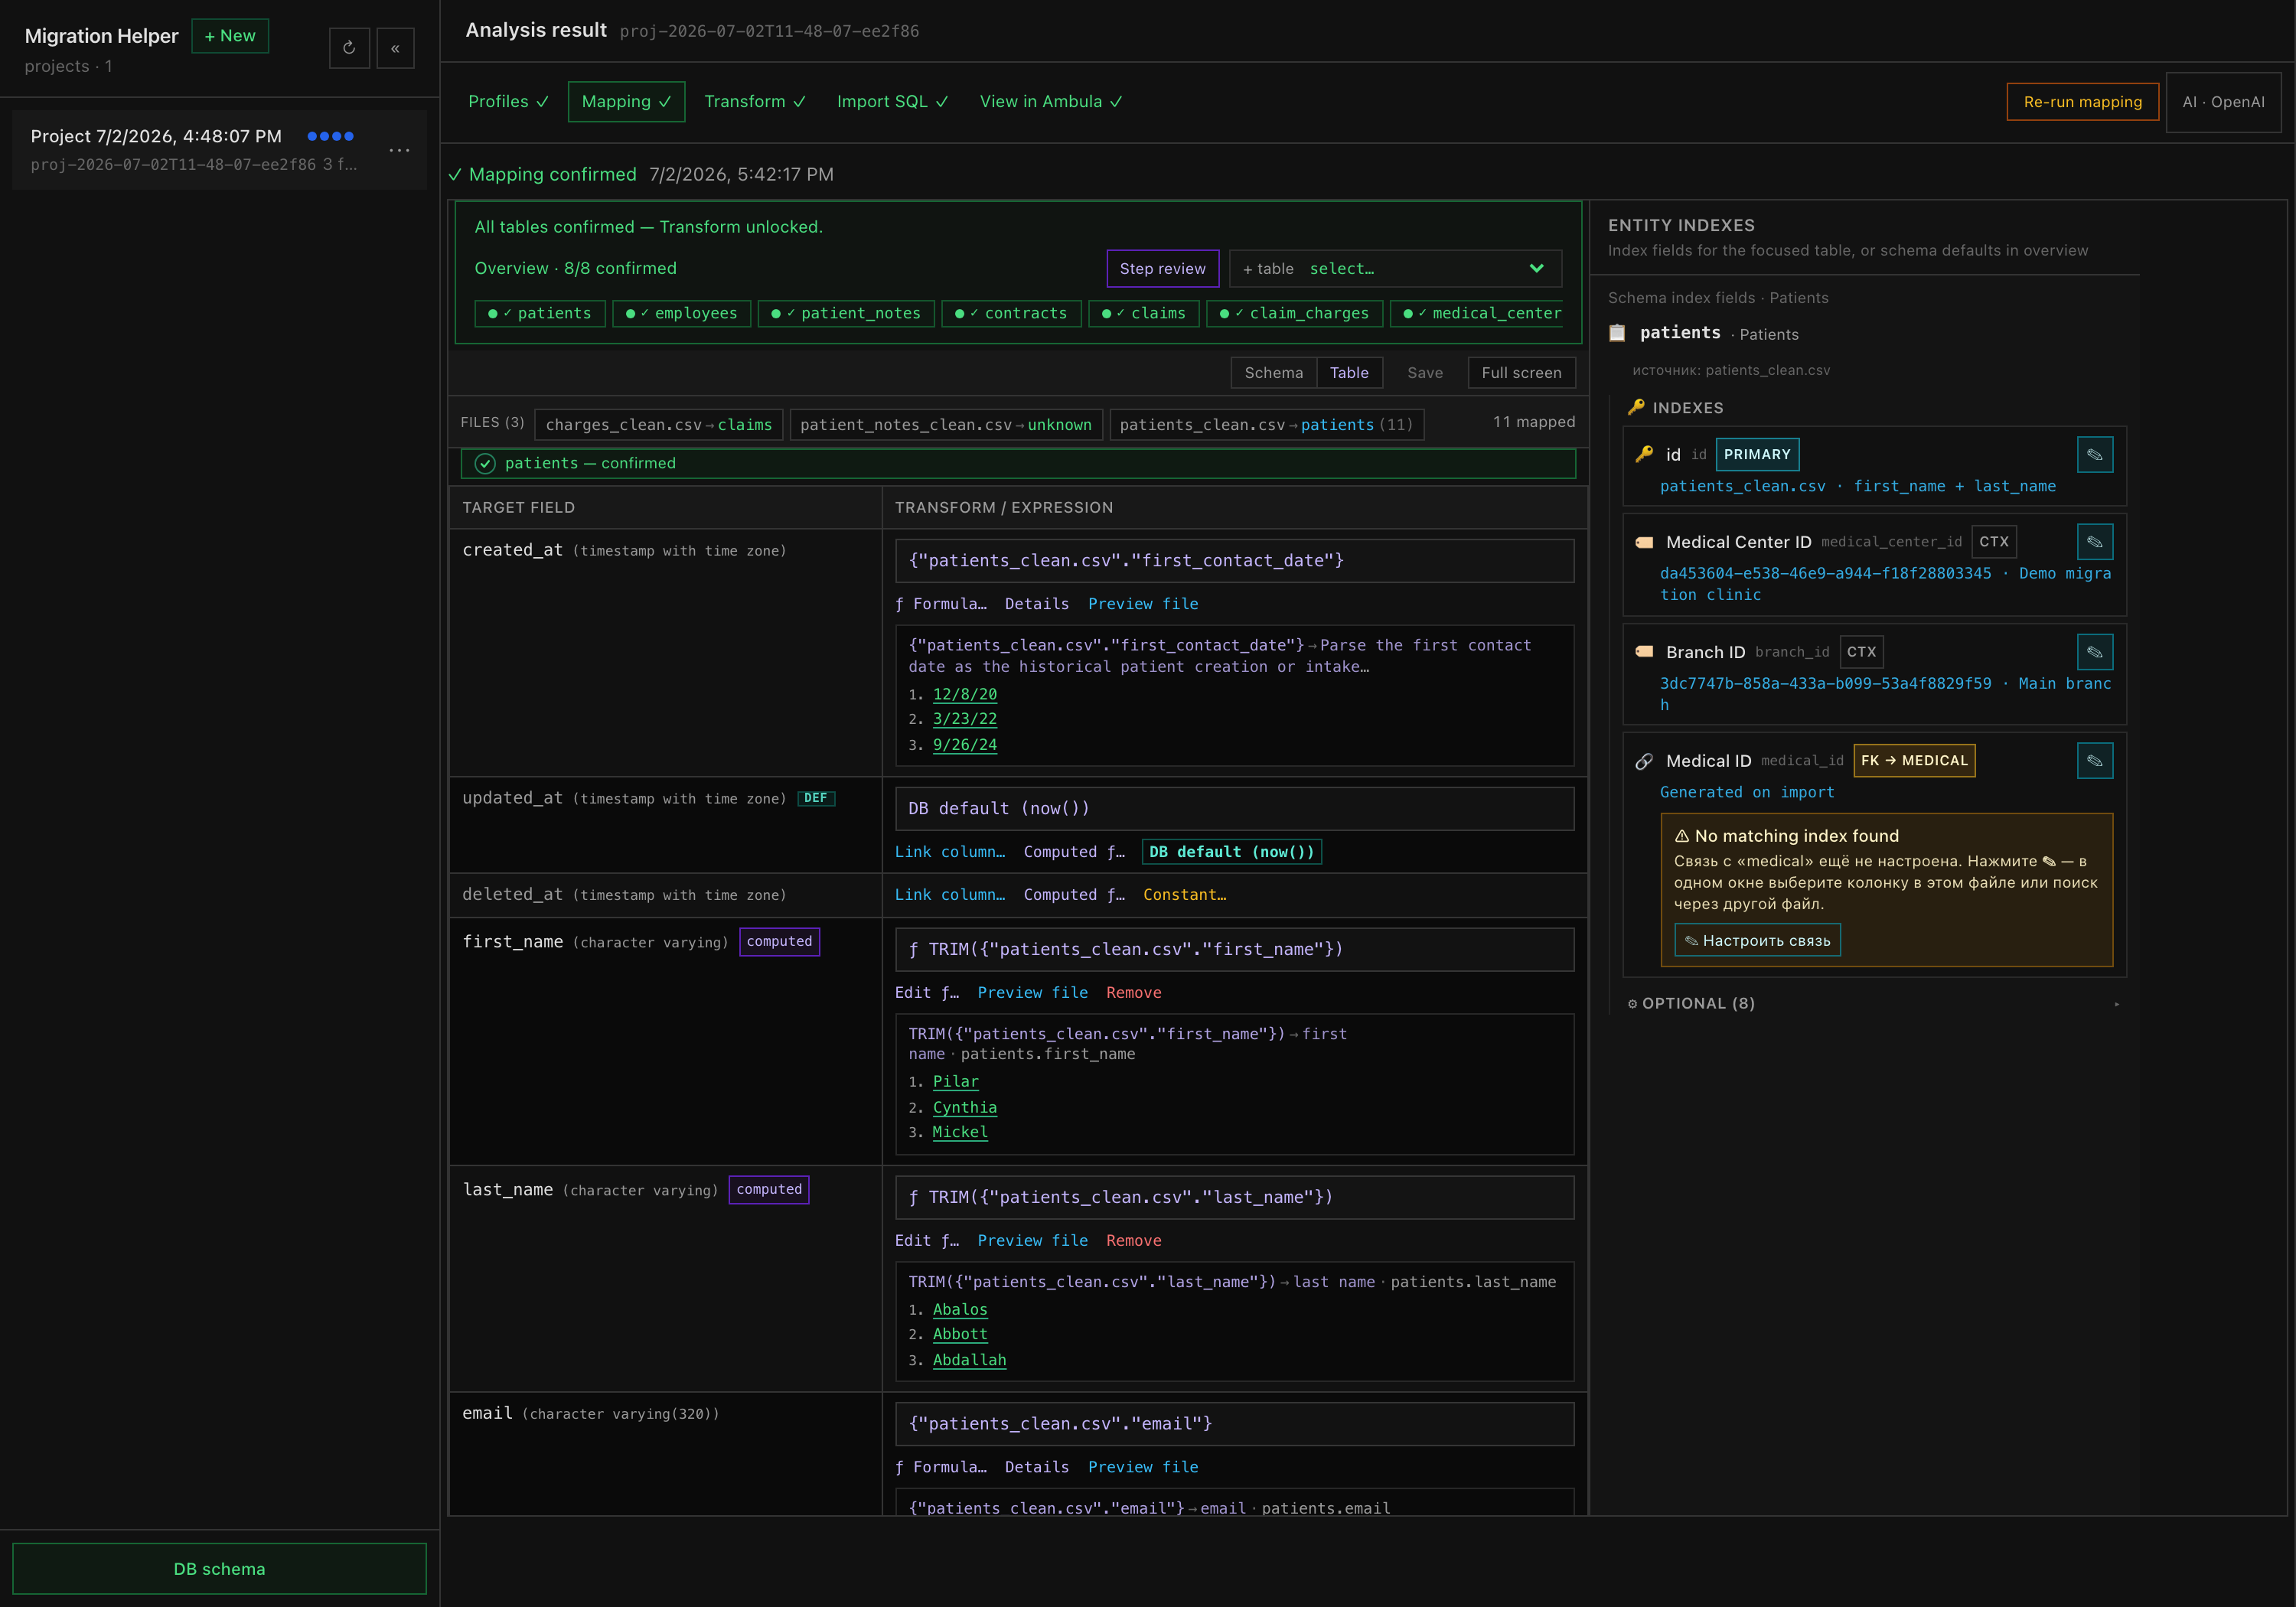Open the Import SQL tab
The height and width of the screenshot is (1607, 2296).
892,102
